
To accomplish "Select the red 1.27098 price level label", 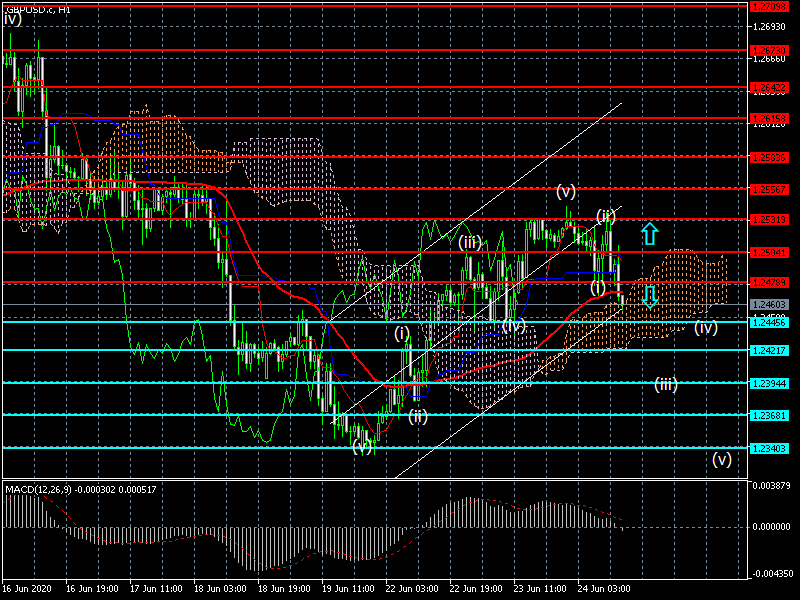I will pos(769,6).
